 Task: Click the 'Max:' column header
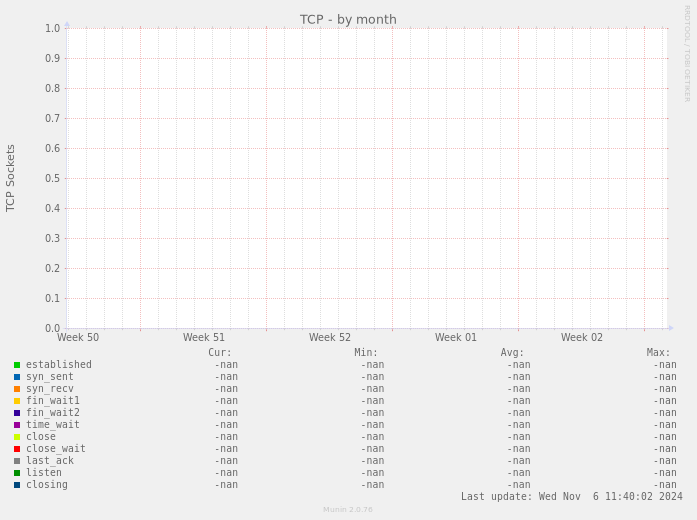[x=658, y=353]
